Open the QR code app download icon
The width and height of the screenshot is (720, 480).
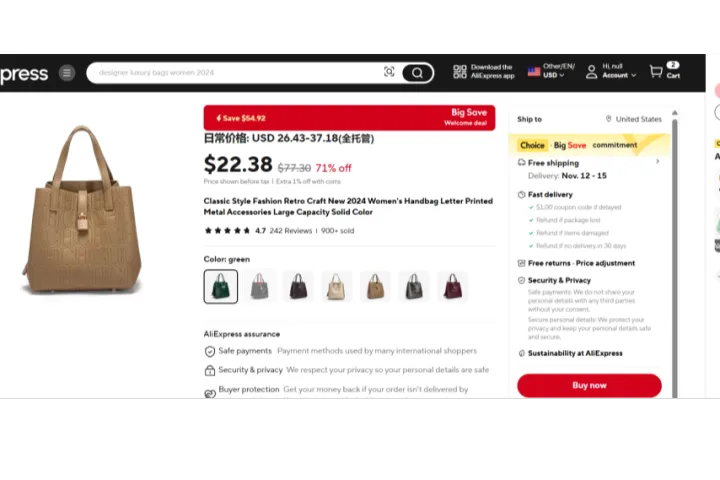tap(460, 72)
